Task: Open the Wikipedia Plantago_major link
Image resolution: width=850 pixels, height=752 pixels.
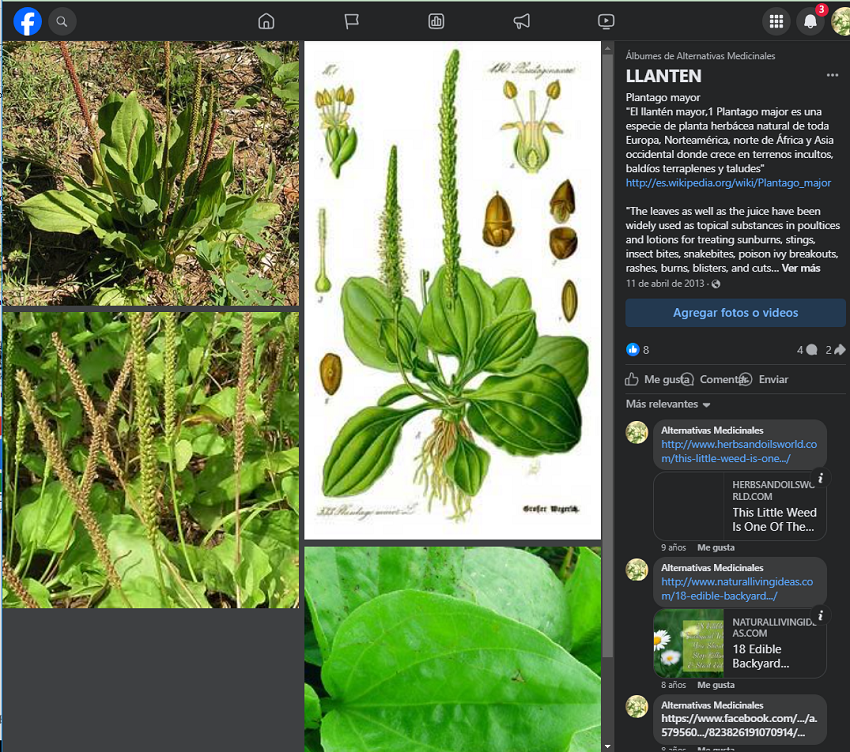Action: tap(728, 183)
